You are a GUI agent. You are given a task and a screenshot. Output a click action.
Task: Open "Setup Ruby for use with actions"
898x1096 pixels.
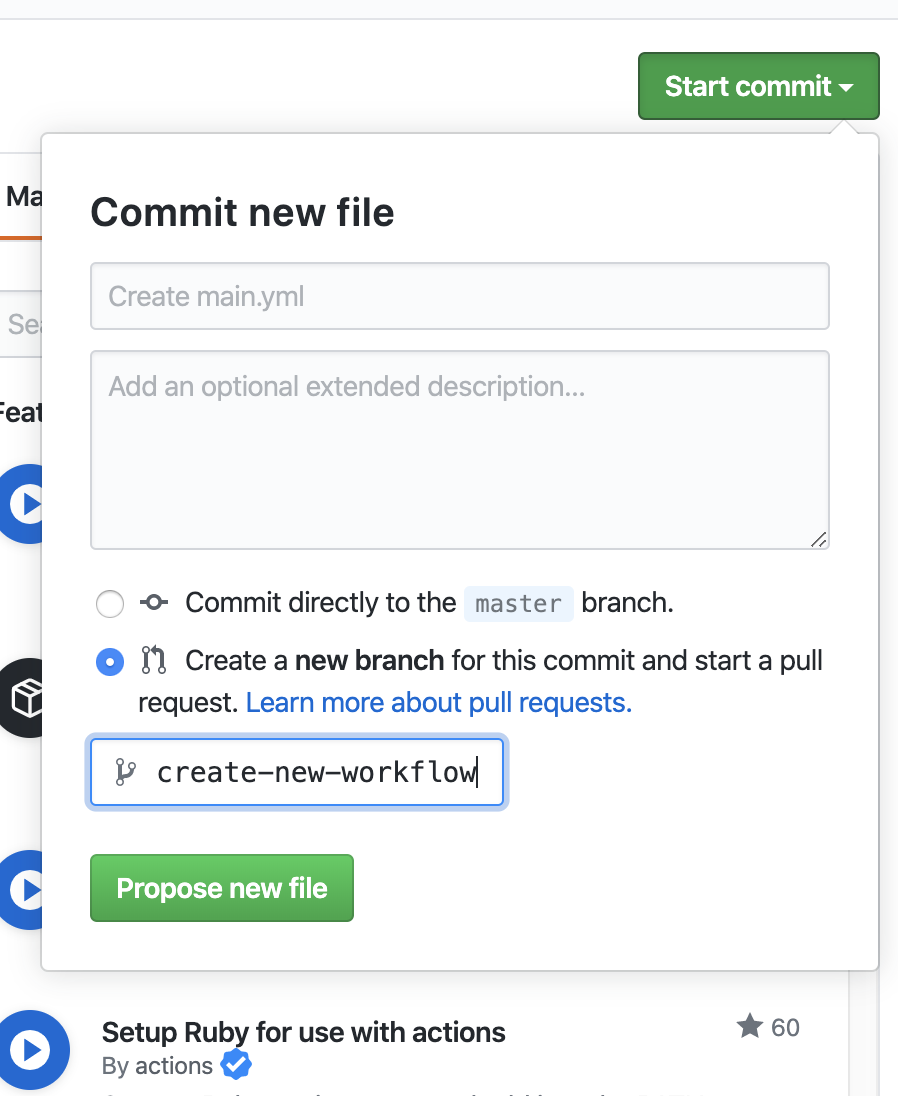pyautogui.click(x=302, y=1032)
